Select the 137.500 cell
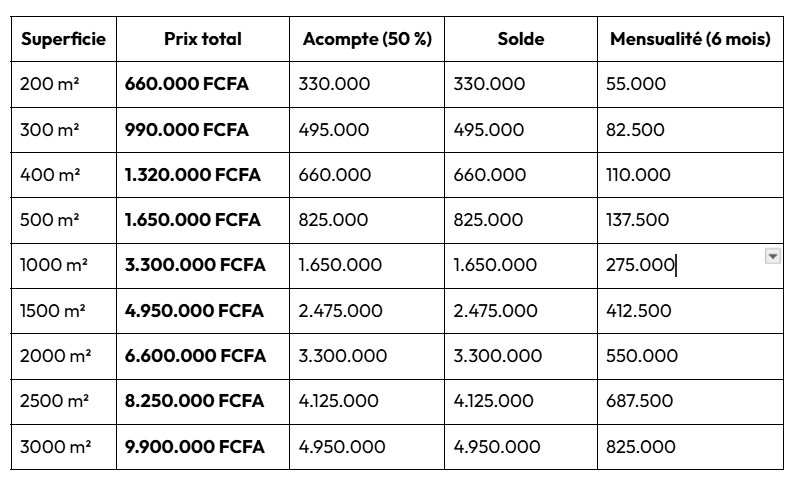Viewport: 793px width, 480px height. tap(690, 221)
